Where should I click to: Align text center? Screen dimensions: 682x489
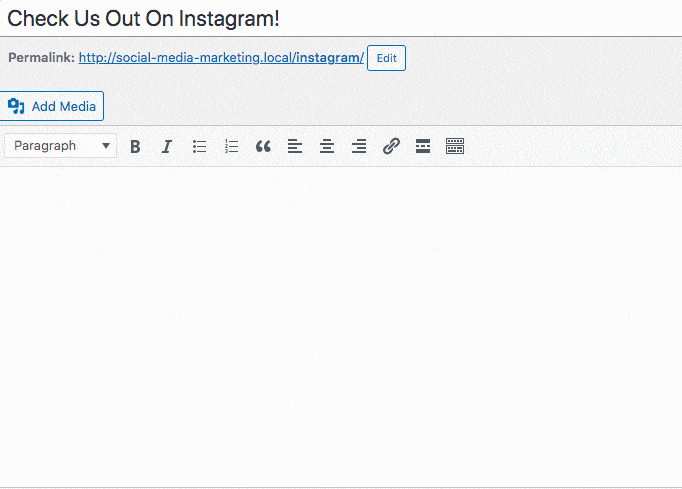(x=327, y=146)
